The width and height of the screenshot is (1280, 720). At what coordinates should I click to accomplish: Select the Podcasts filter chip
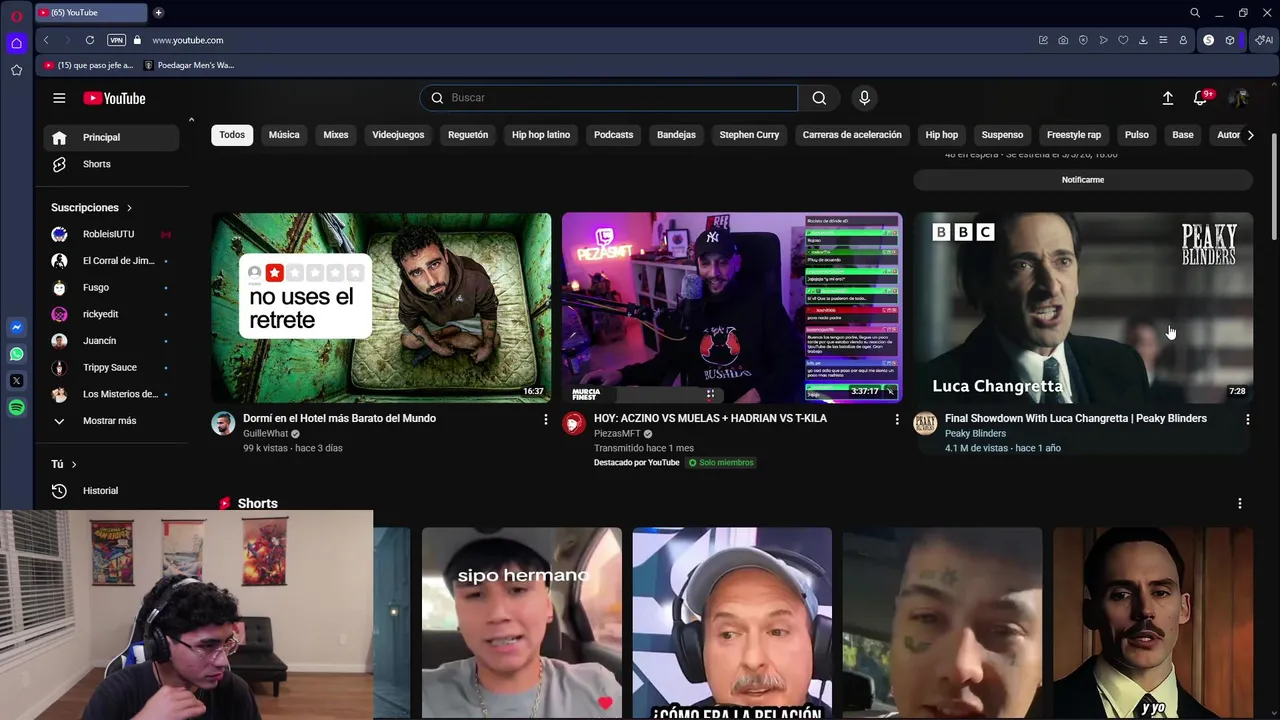coord(613,135)
